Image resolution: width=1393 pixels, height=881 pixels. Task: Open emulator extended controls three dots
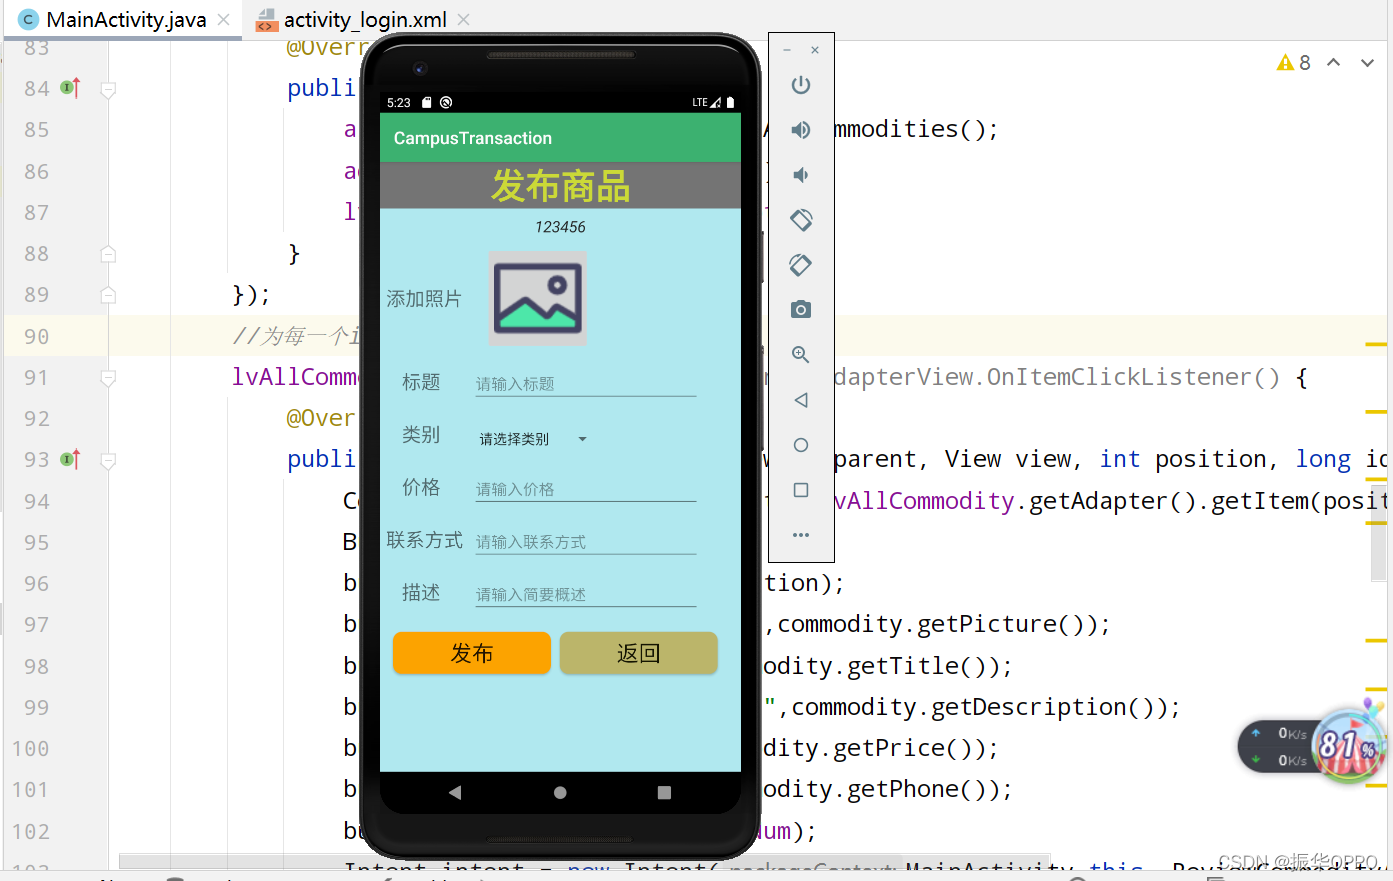tap(801, 535)
